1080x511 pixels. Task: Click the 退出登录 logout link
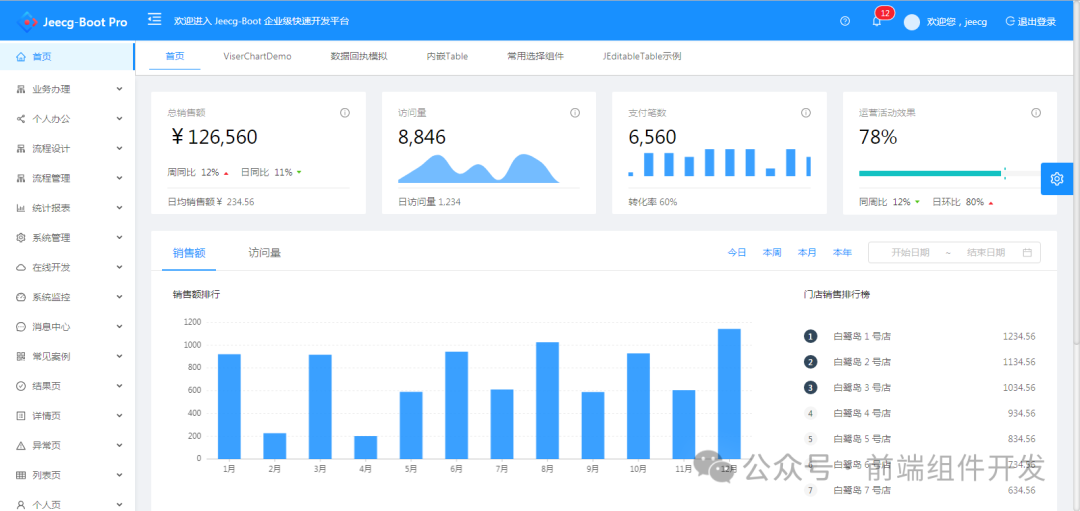(1030, 21)
